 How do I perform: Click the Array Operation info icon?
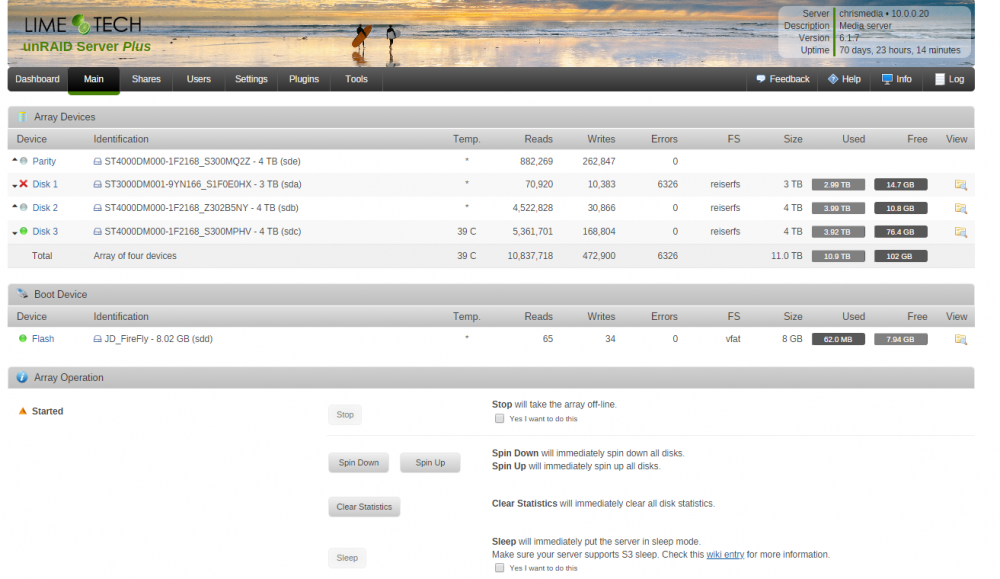pyautogui.click(x=22, y=377)
